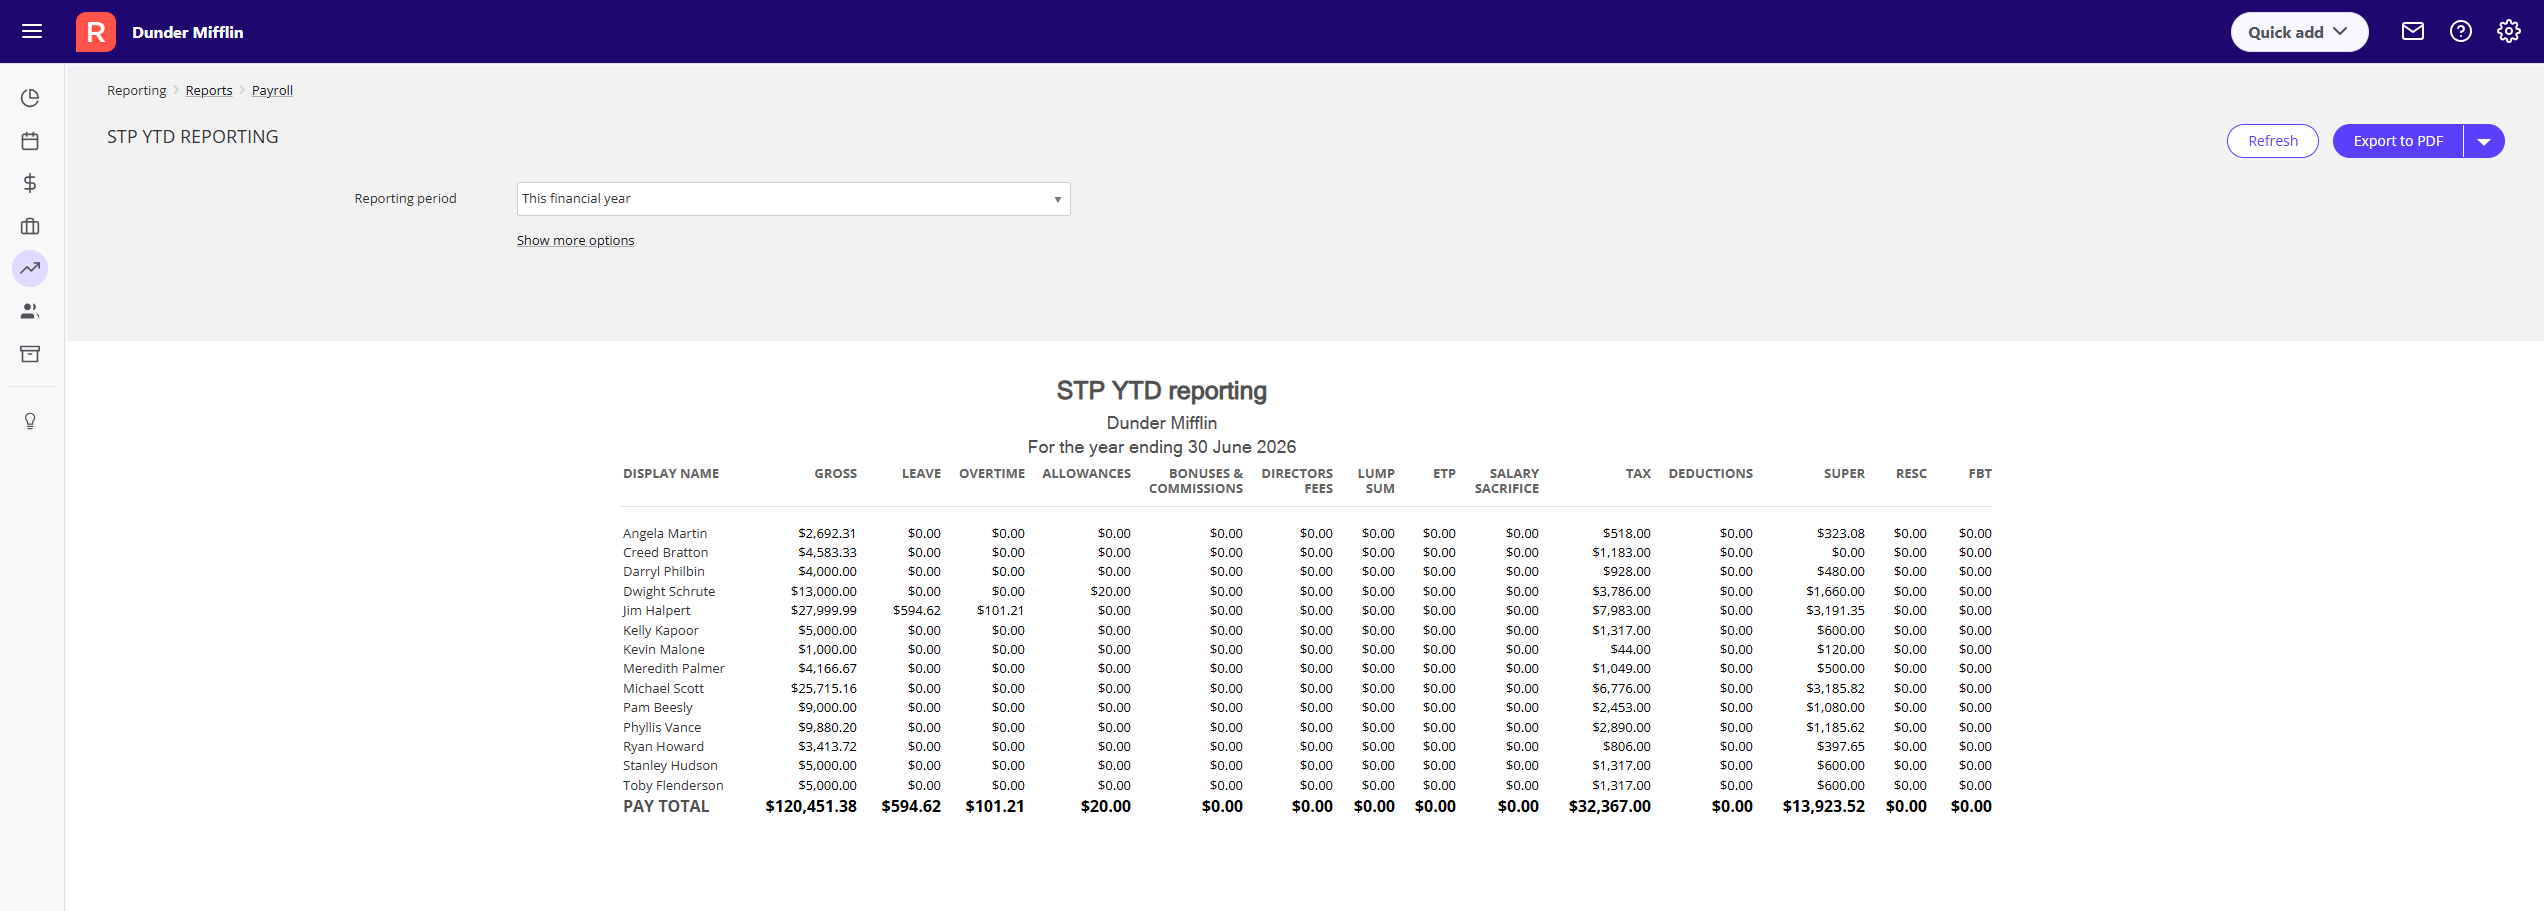The image size is (2544, 911).
Task: Select the Meredith Palmer row name
Action: pyautogui.click(x=674, y=669)
